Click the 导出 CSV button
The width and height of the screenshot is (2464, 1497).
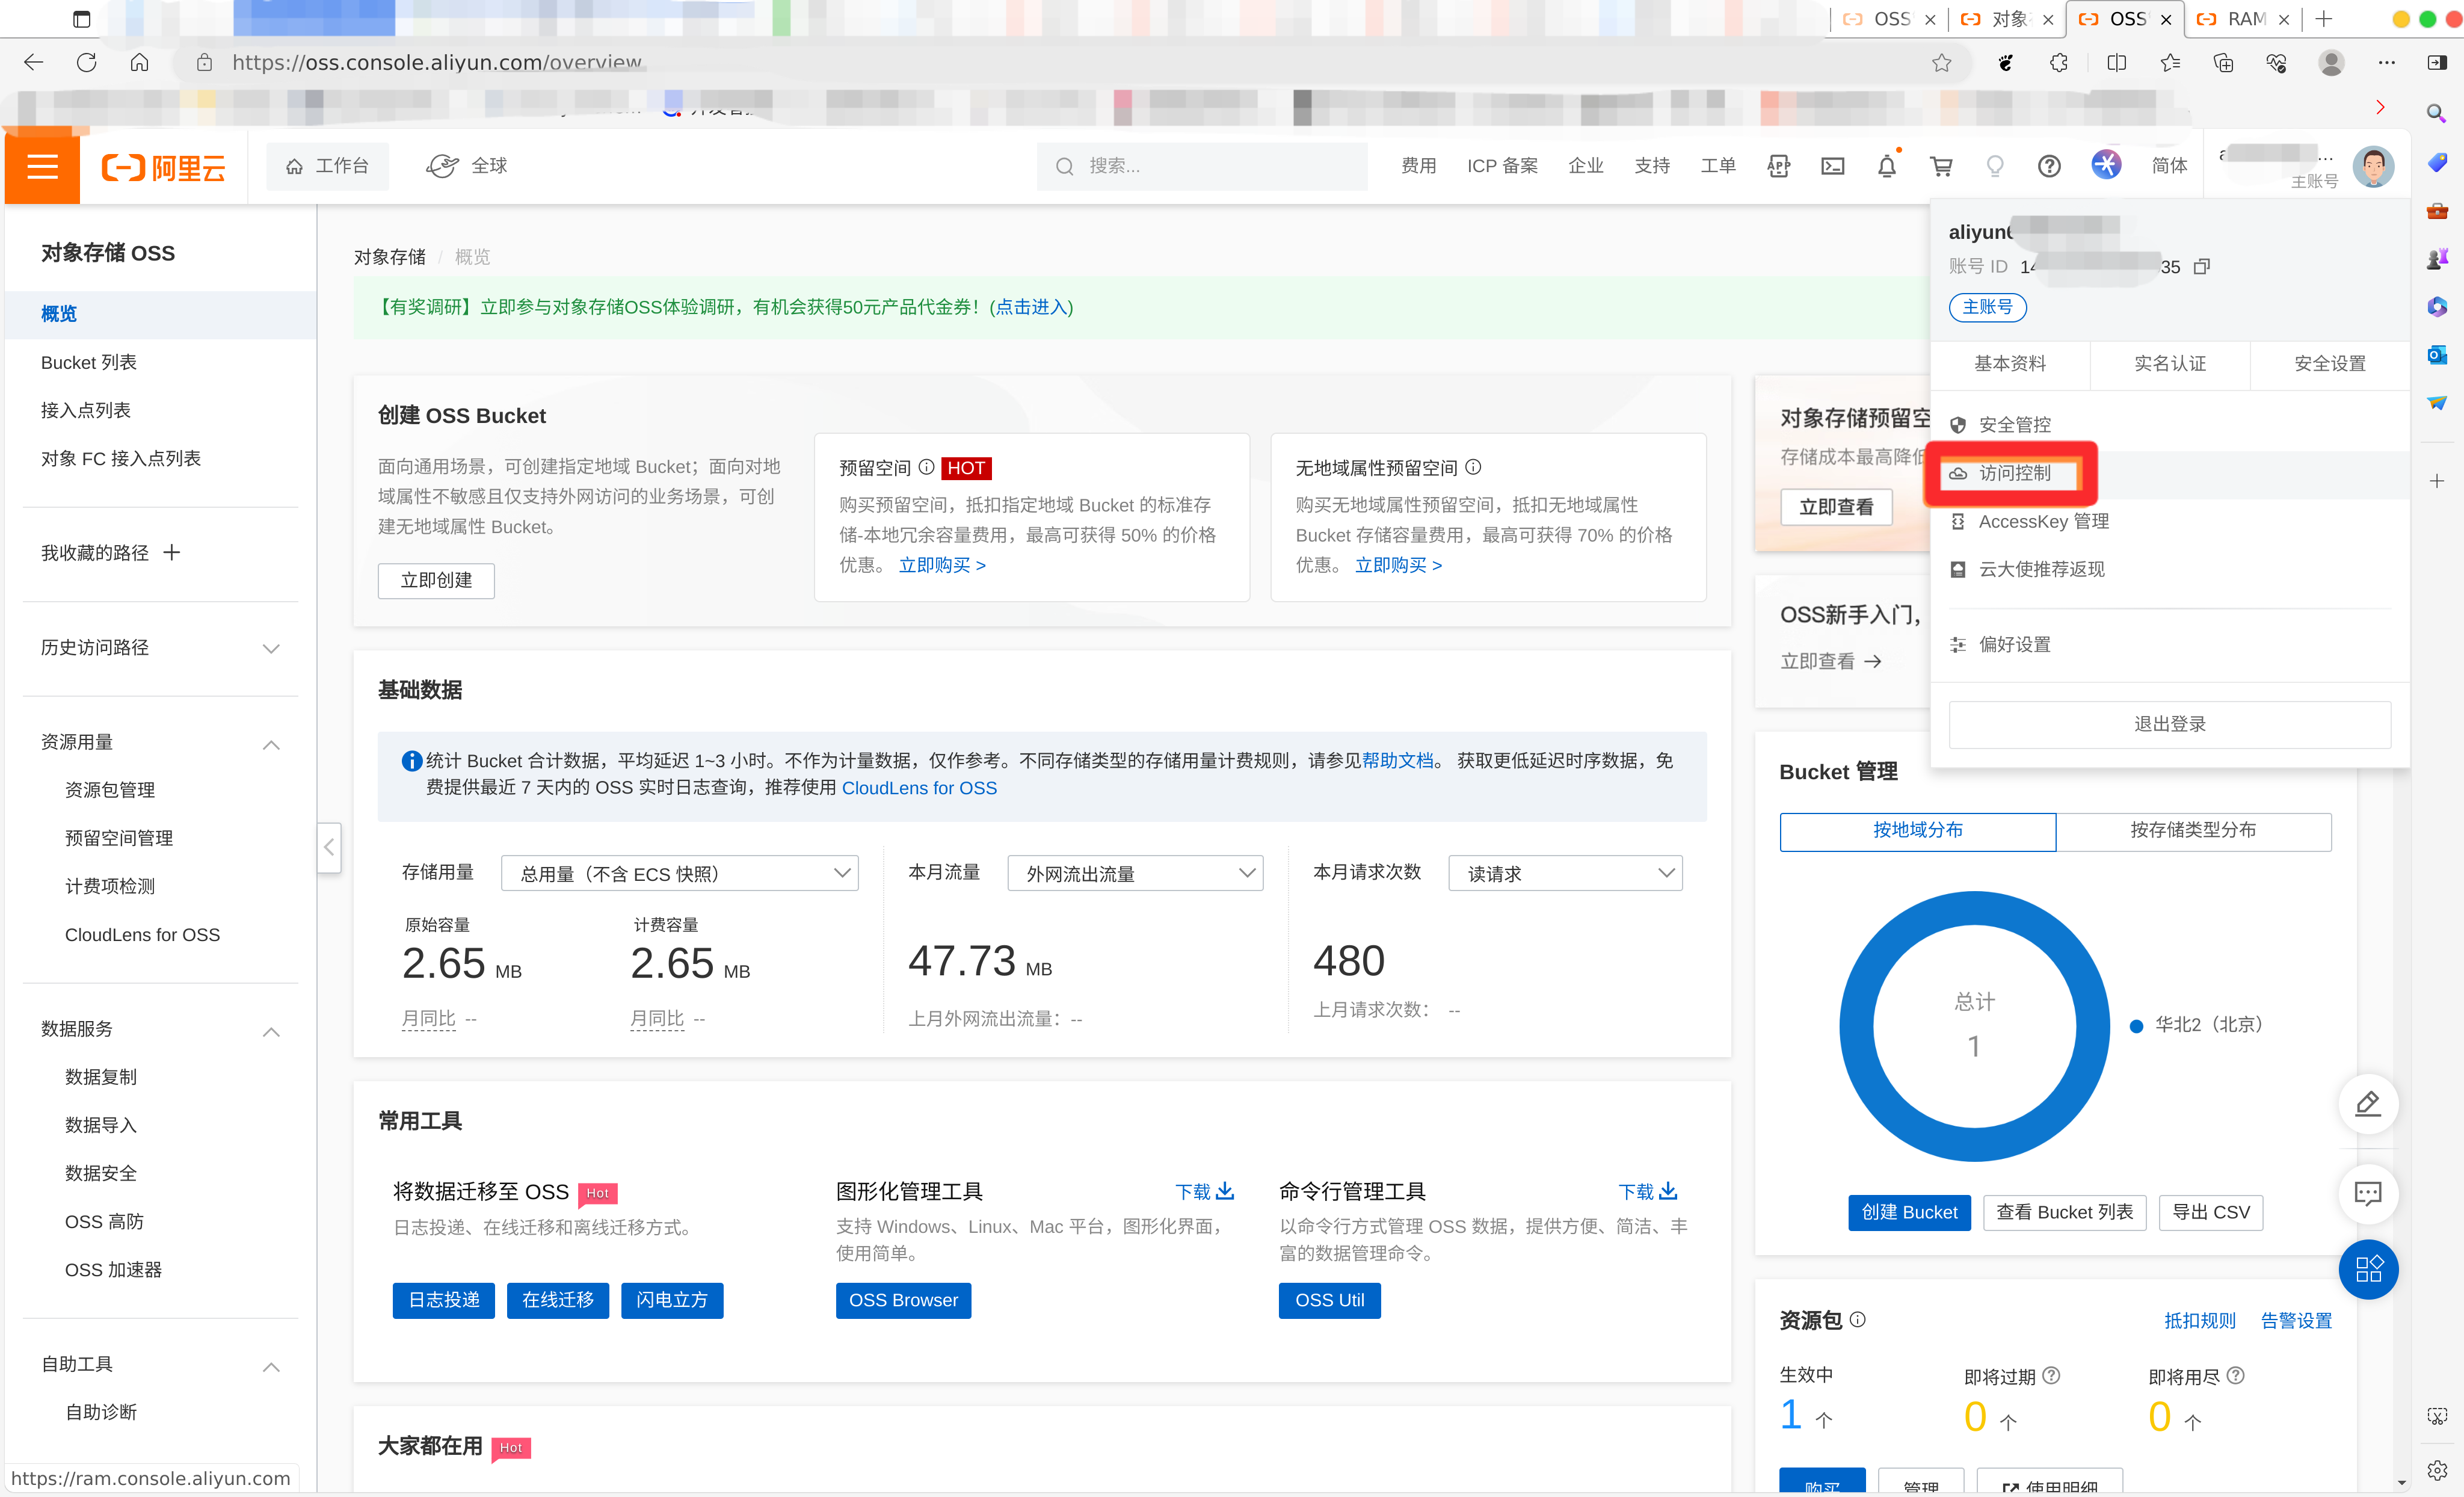point(2211,1212)
